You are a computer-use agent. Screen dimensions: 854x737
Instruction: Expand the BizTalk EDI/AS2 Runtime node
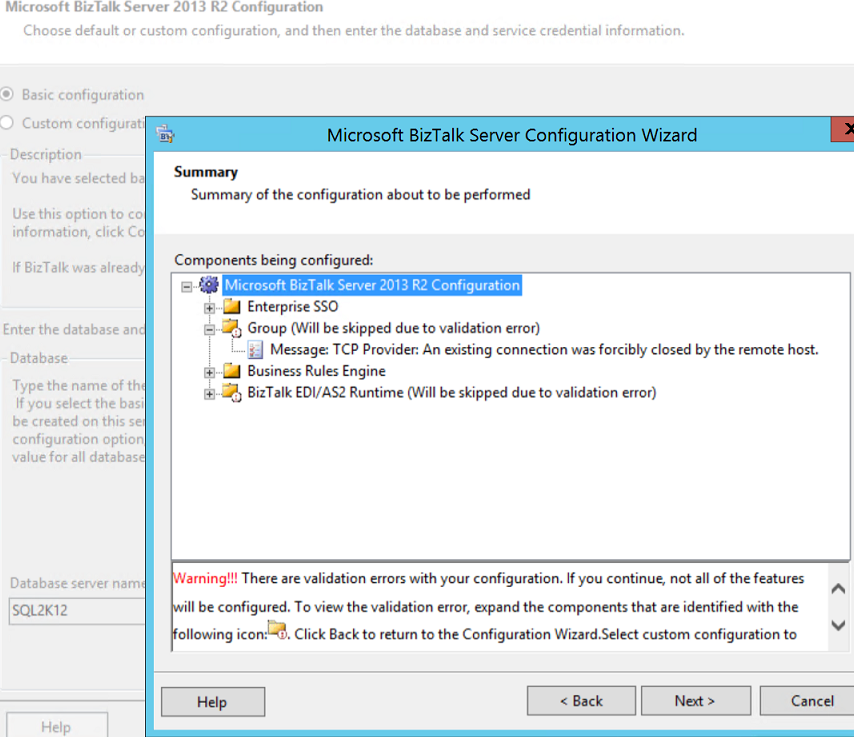tap(209, 394)
